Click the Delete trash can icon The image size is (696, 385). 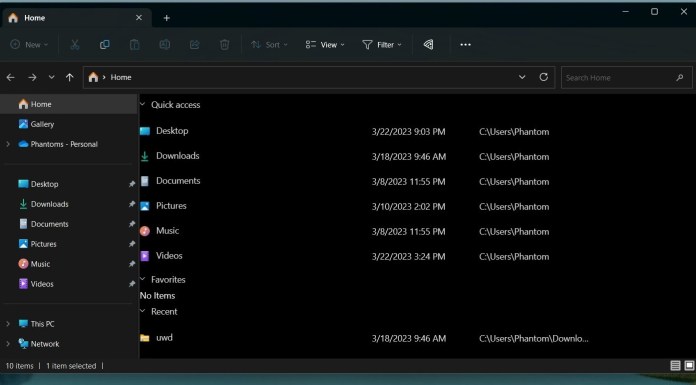[x=225, y=44]
